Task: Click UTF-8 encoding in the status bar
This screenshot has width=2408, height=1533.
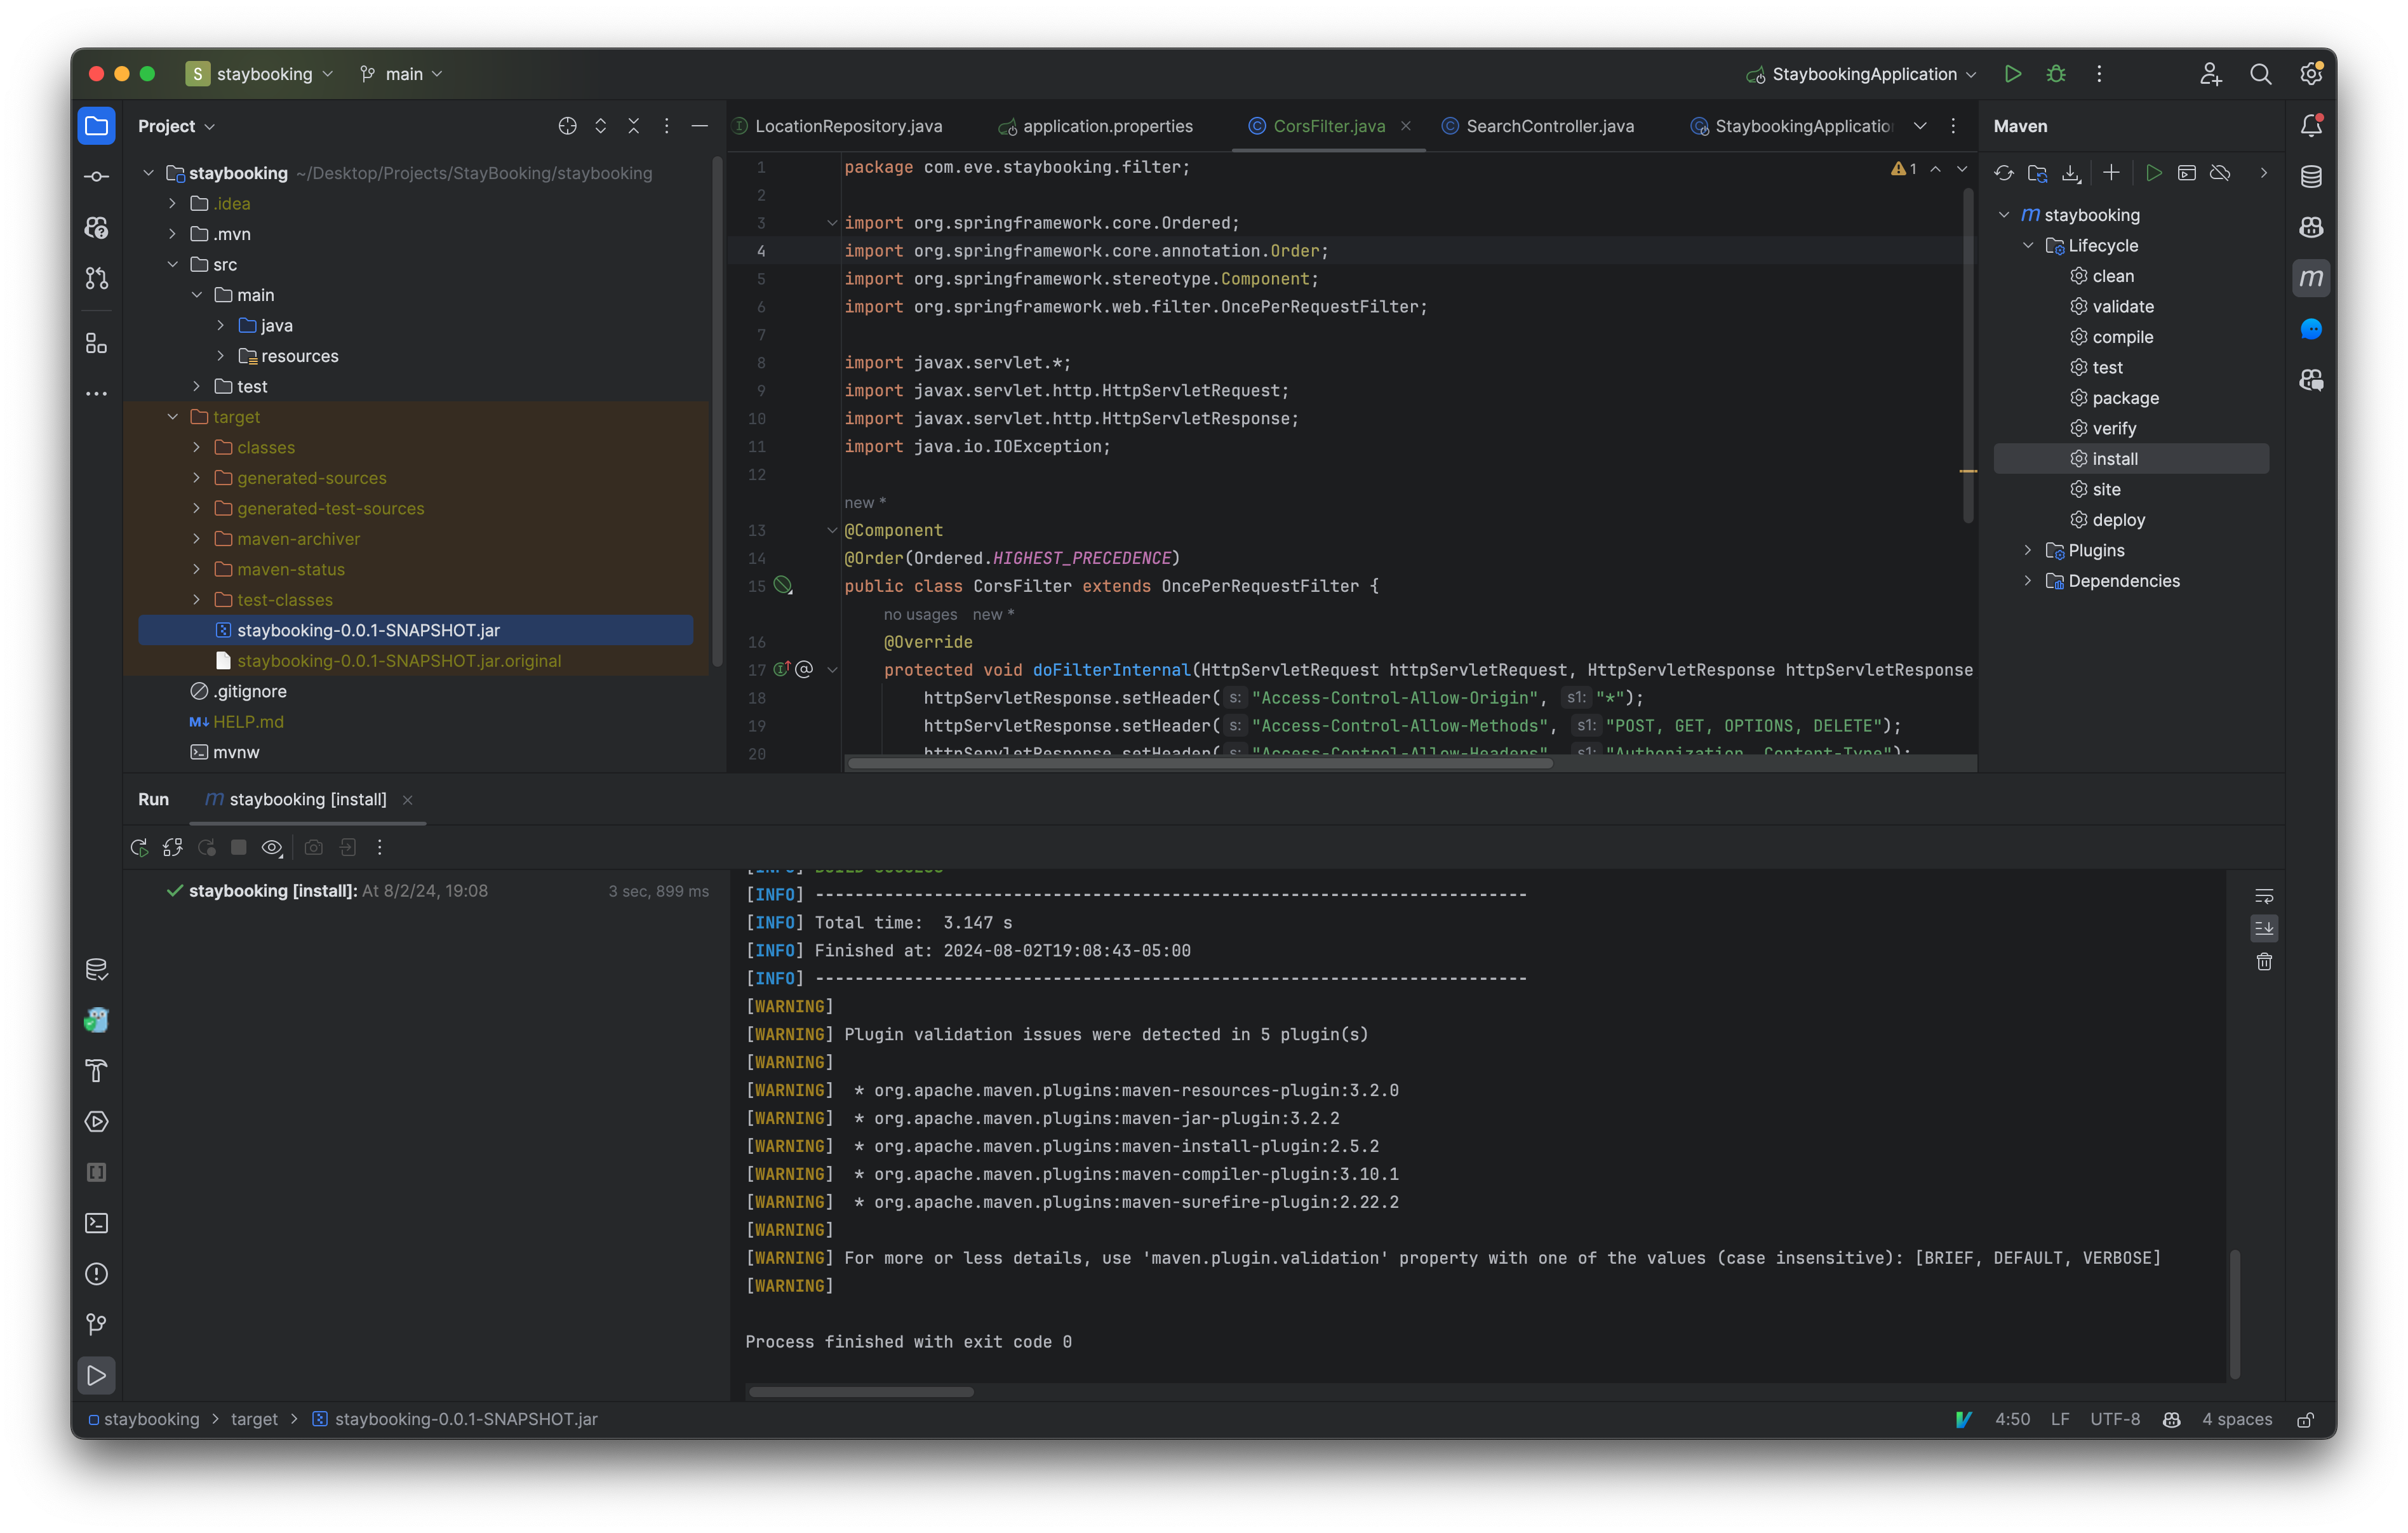Action: click(x=2114, y=1419)
